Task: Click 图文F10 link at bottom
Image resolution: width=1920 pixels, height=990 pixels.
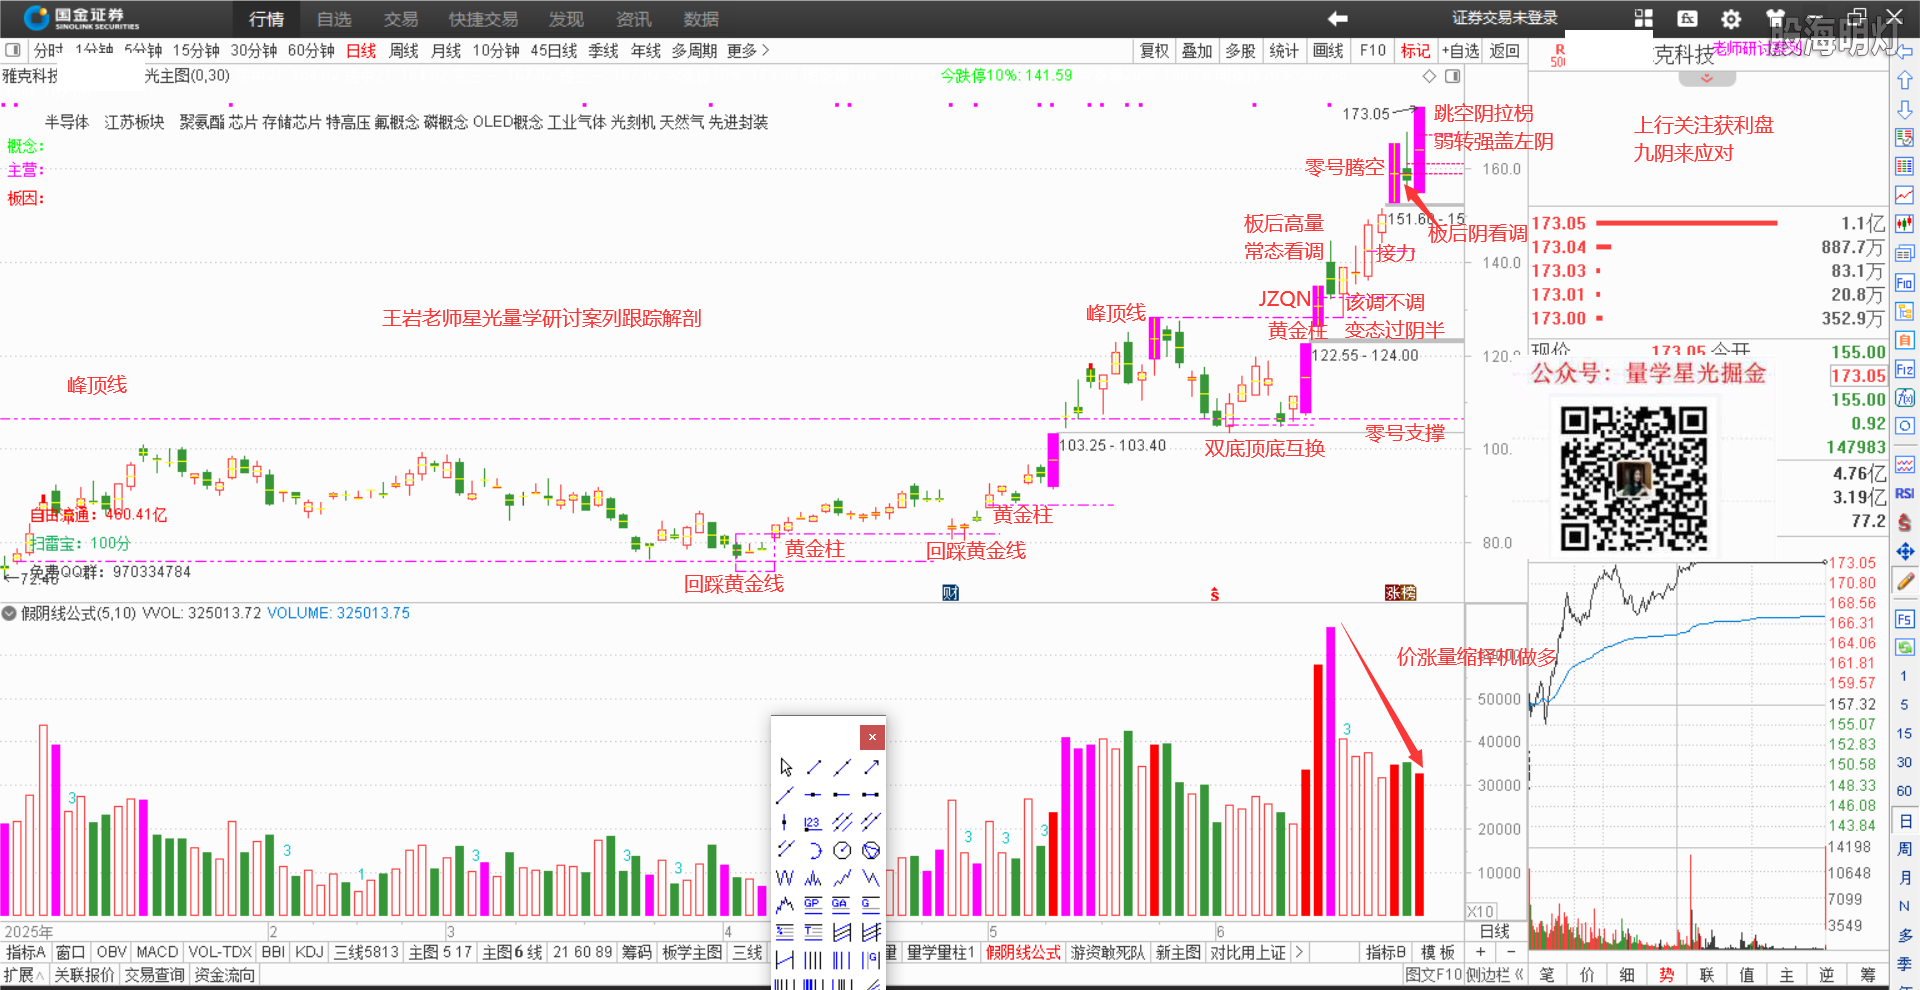Action: point(1433,975)
